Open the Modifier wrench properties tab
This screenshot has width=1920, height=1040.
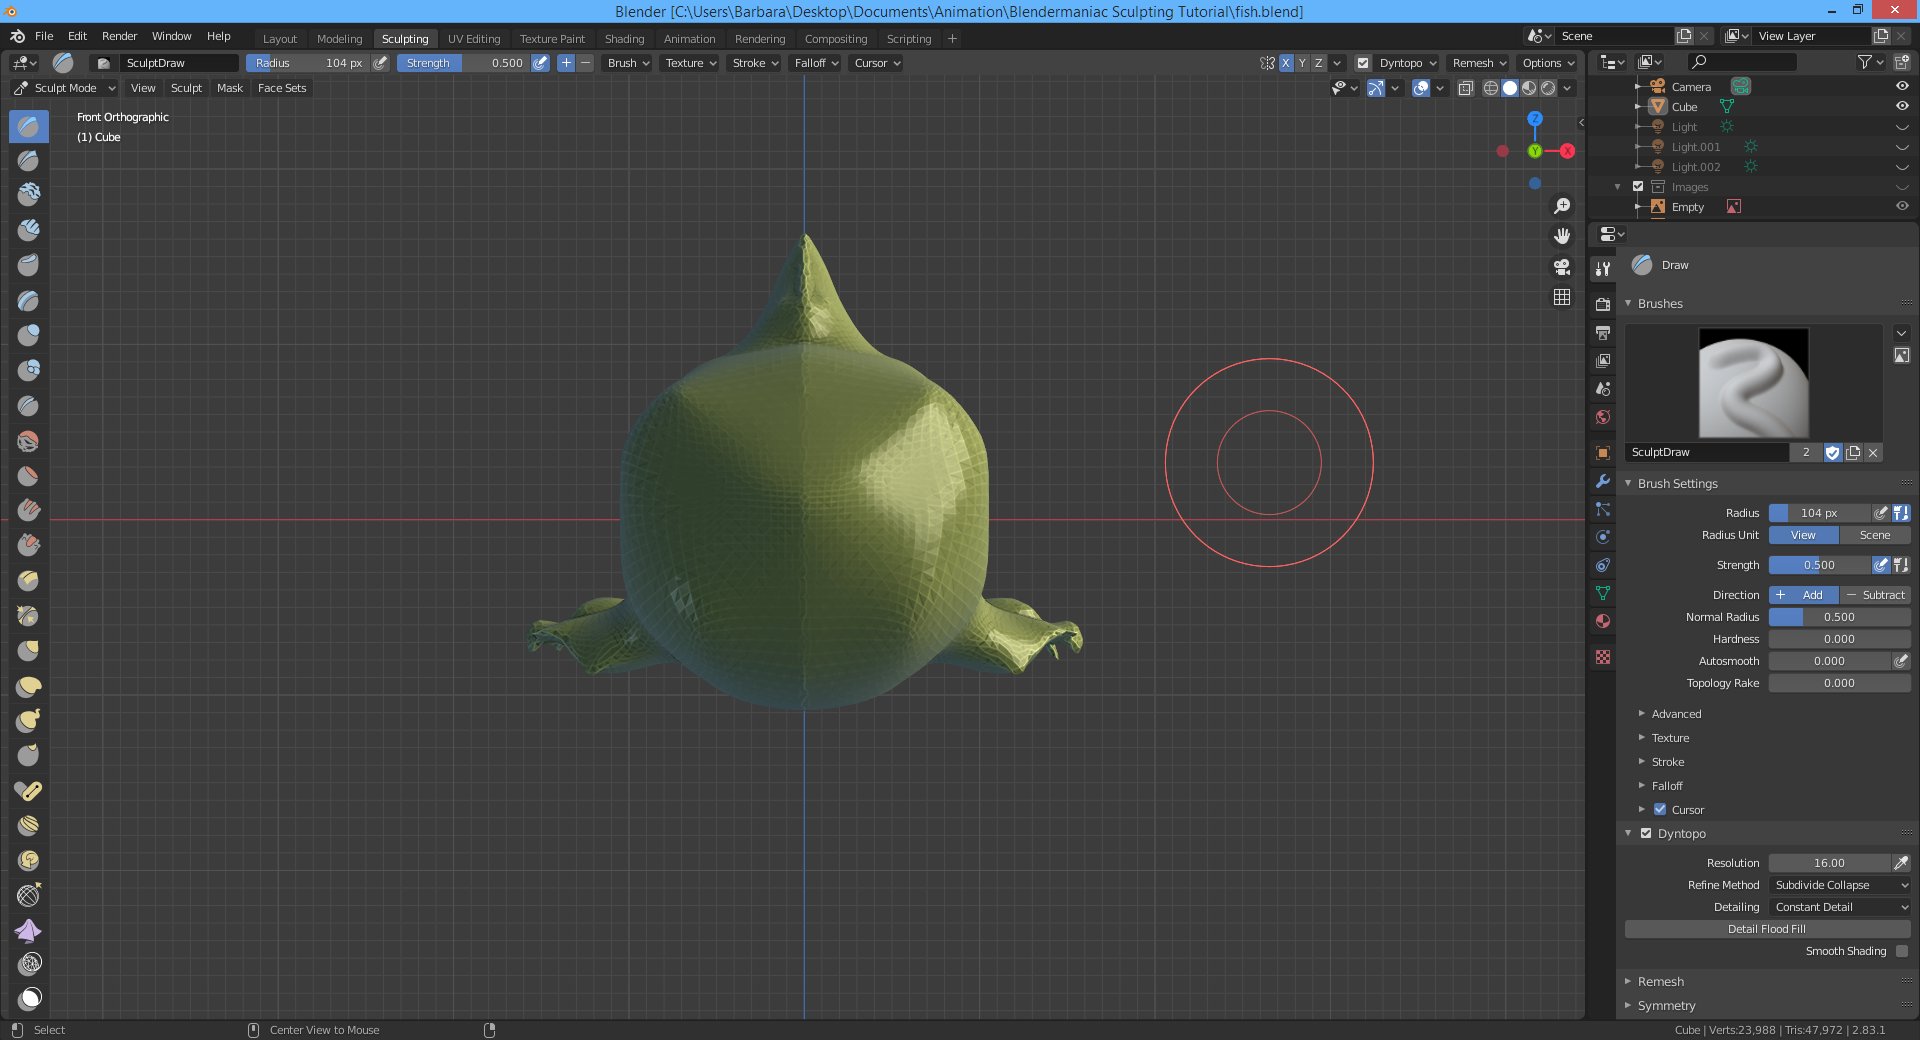[x=1603, y=481]
